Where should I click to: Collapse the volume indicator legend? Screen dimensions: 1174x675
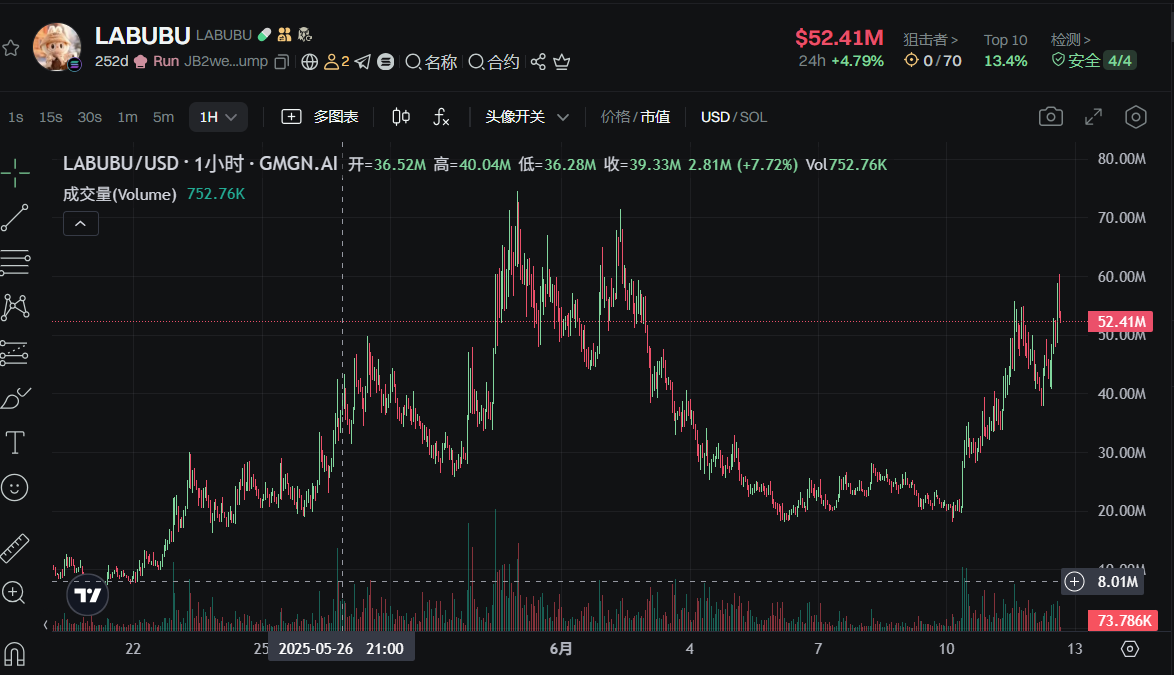coord(80,224)
